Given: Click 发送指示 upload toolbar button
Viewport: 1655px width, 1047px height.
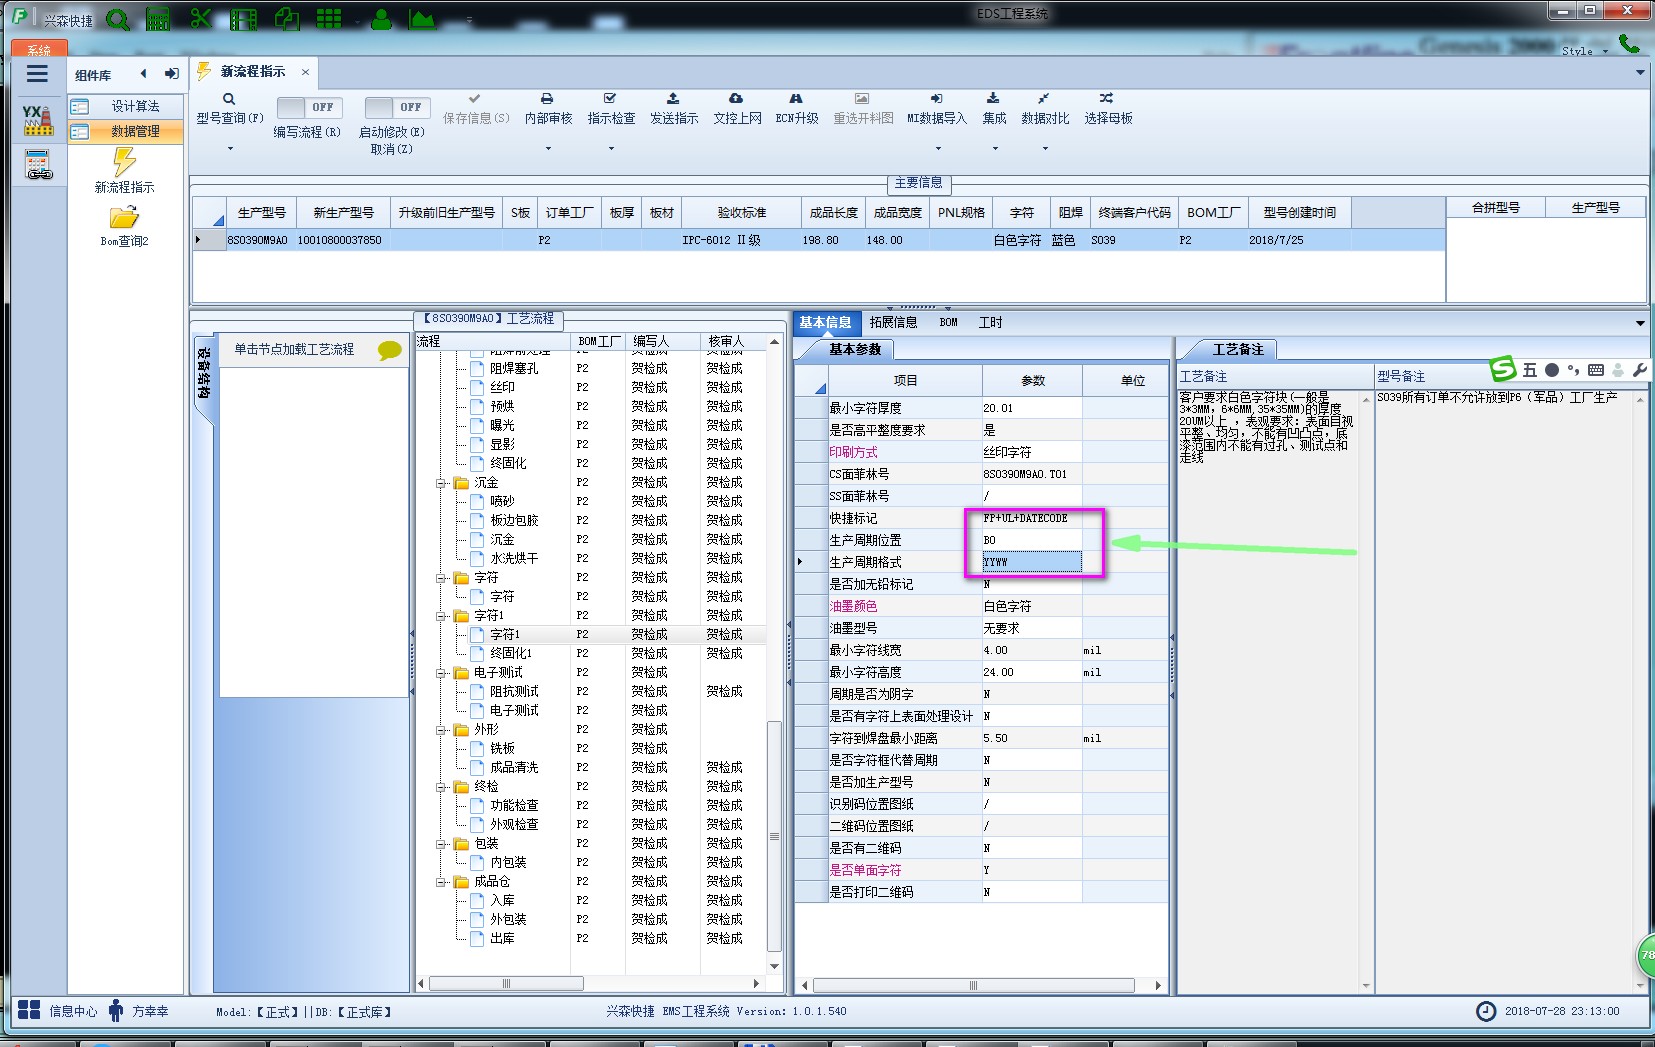Looking at the screenshot, I should tap(674, 109).
